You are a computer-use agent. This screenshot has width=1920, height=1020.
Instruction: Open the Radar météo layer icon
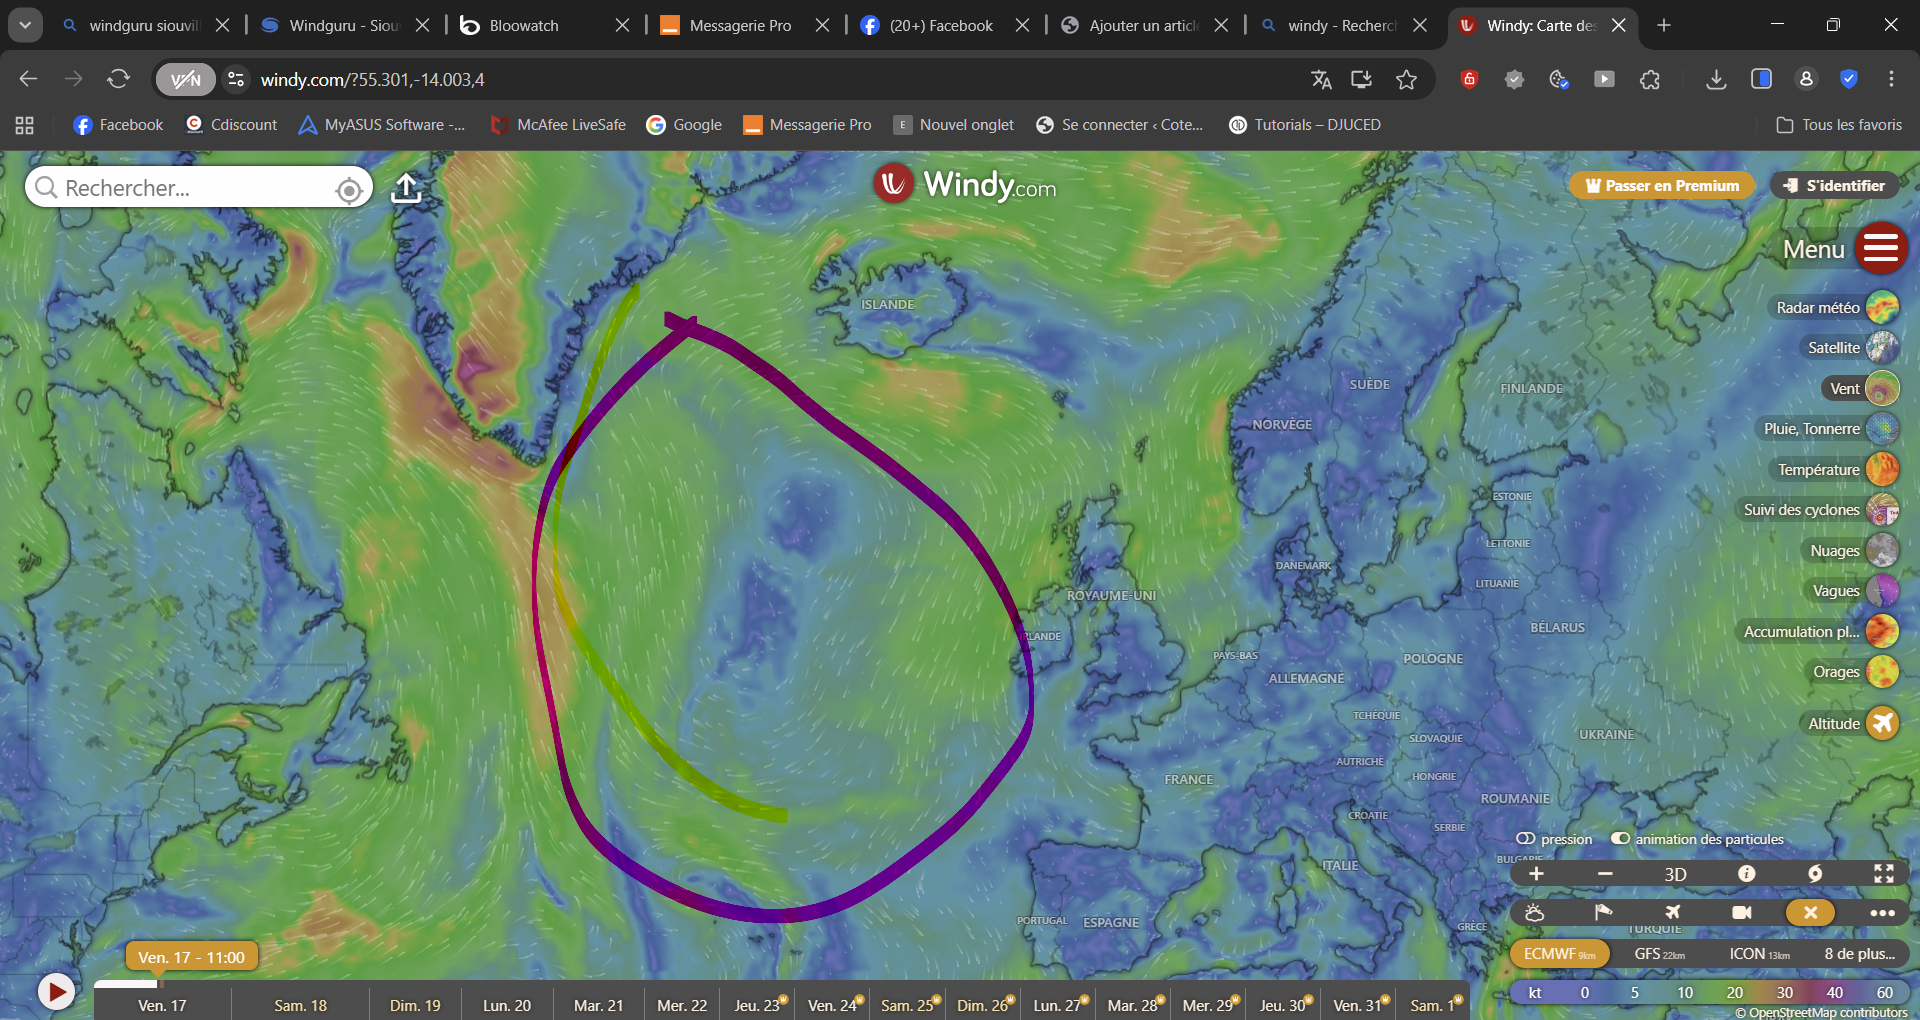click(x=1882, y=307)
